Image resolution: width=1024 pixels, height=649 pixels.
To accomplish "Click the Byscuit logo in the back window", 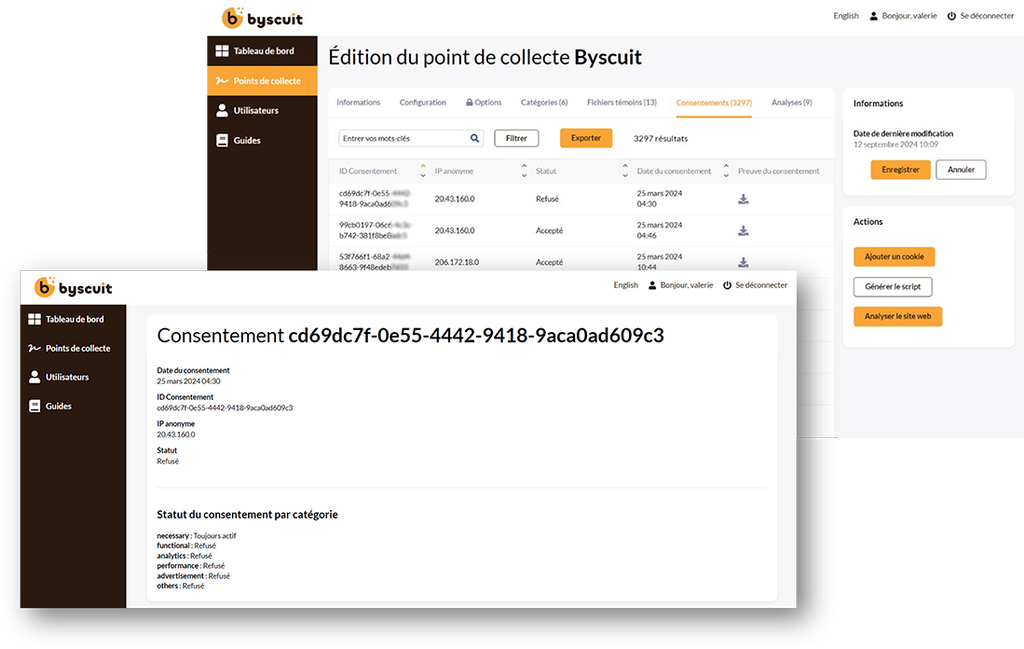I will 263,18.
